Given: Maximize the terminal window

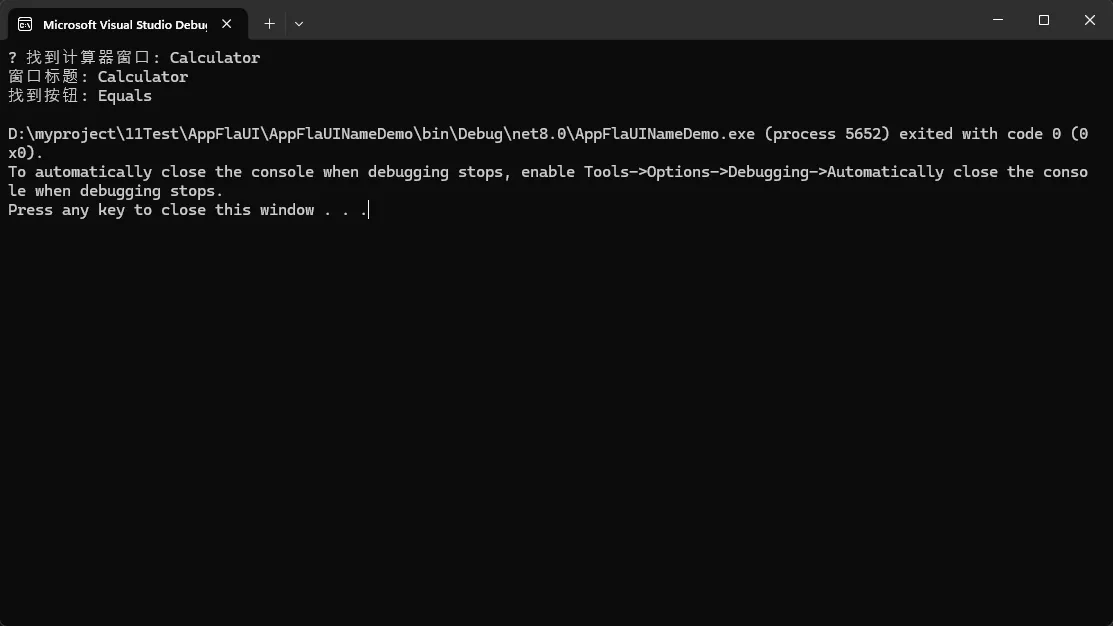Looking at the screenshot, I should pyautogui.click(x=1044, y=20).
